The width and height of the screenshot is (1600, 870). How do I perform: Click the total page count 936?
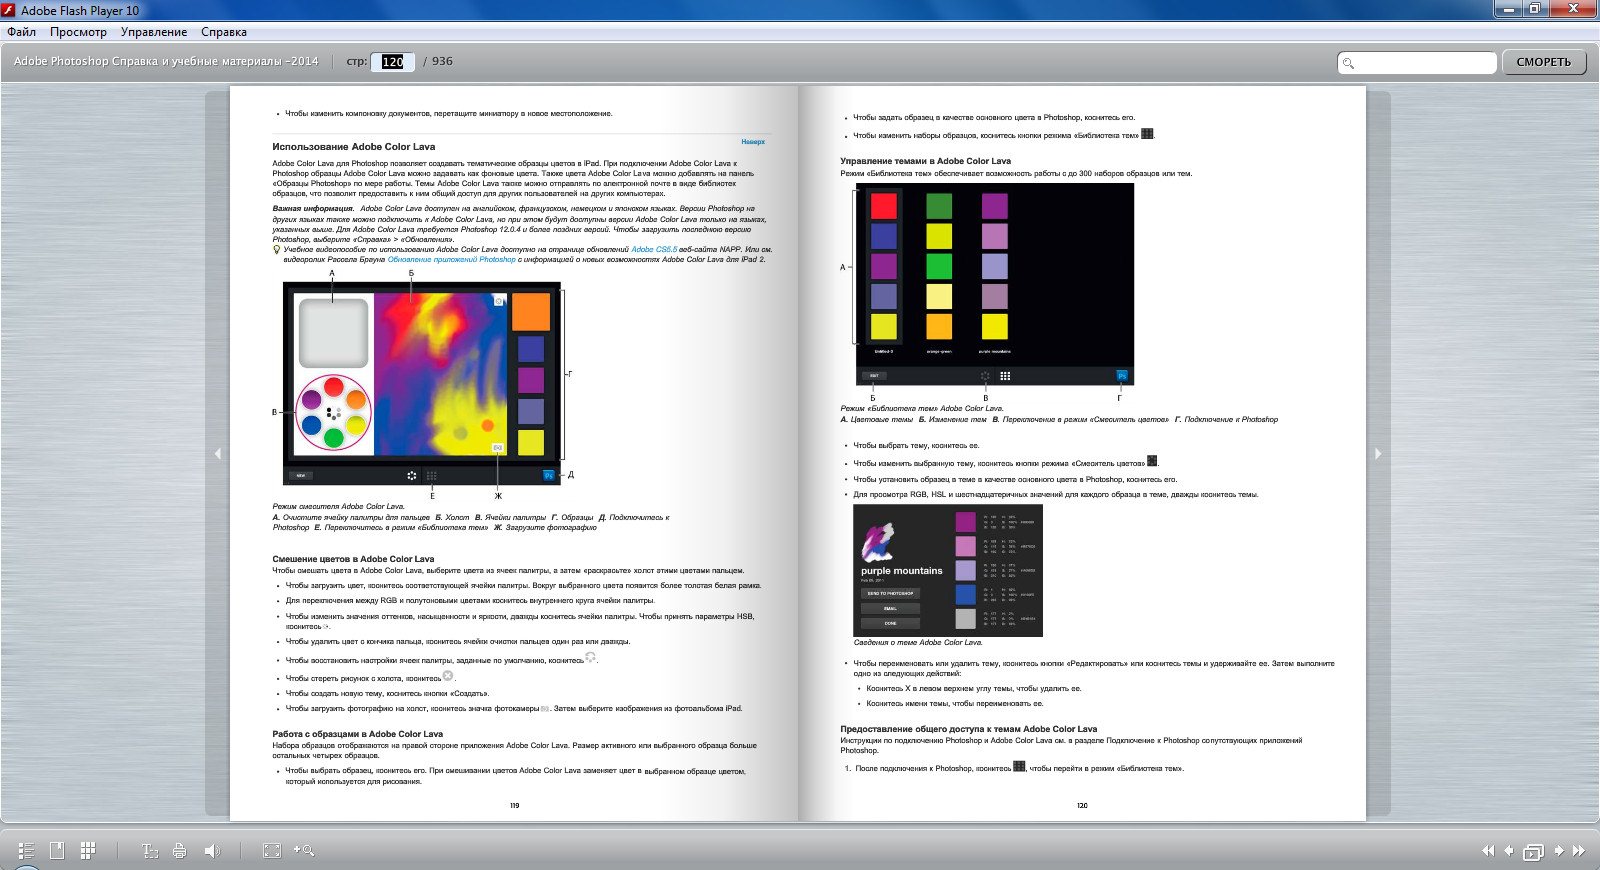(442, 62)
